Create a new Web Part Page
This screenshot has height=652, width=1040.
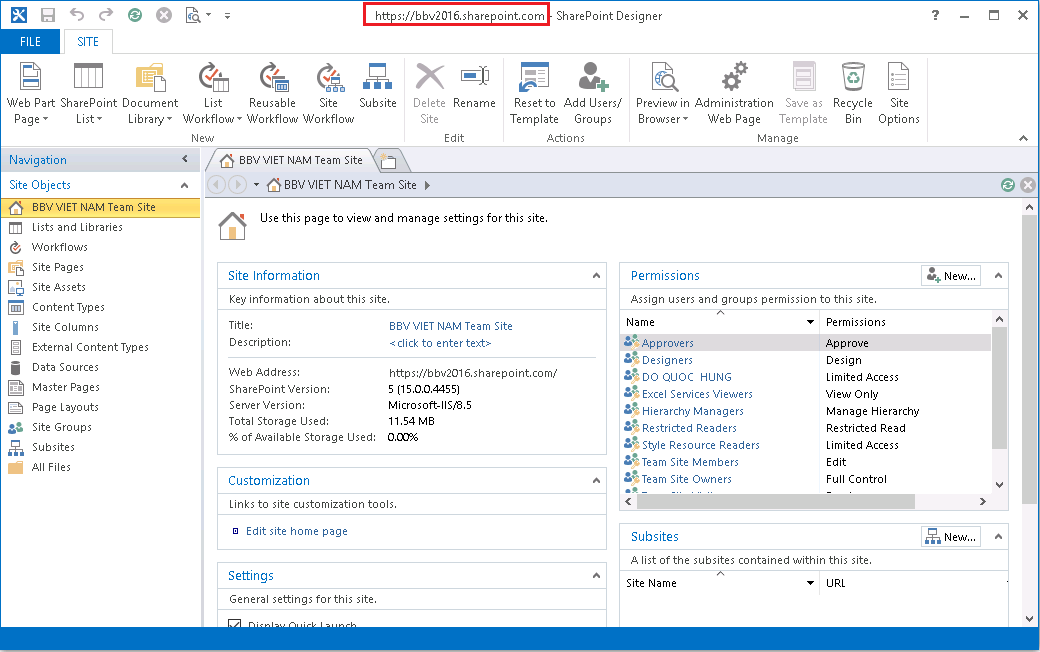click(31, 94)
